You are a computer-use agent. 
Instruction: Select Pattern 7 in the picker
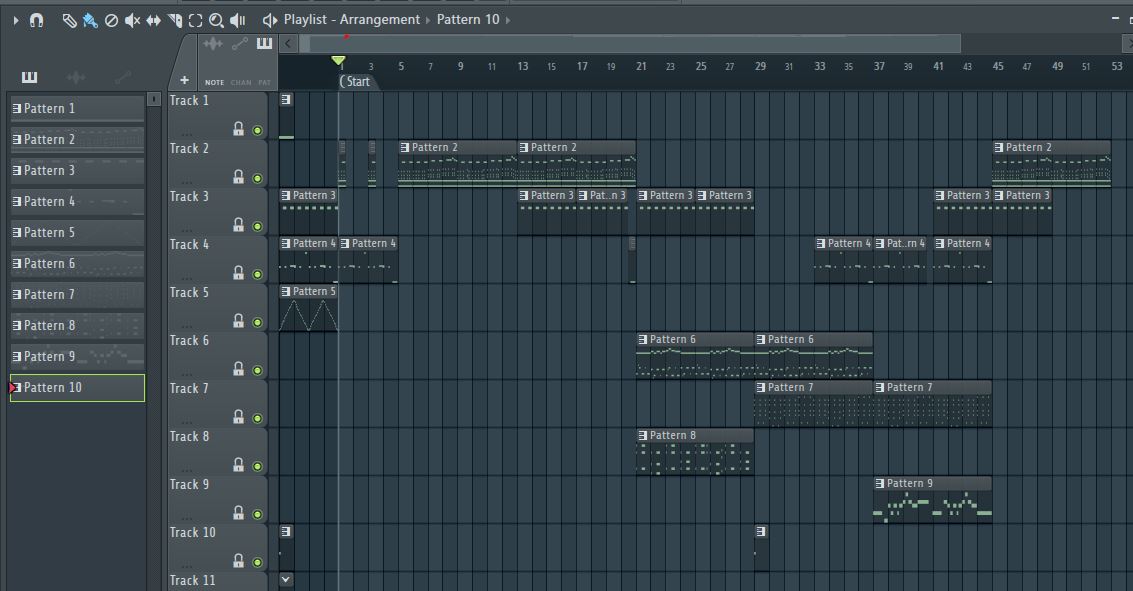pyautogui.click(x=77, y=295)
